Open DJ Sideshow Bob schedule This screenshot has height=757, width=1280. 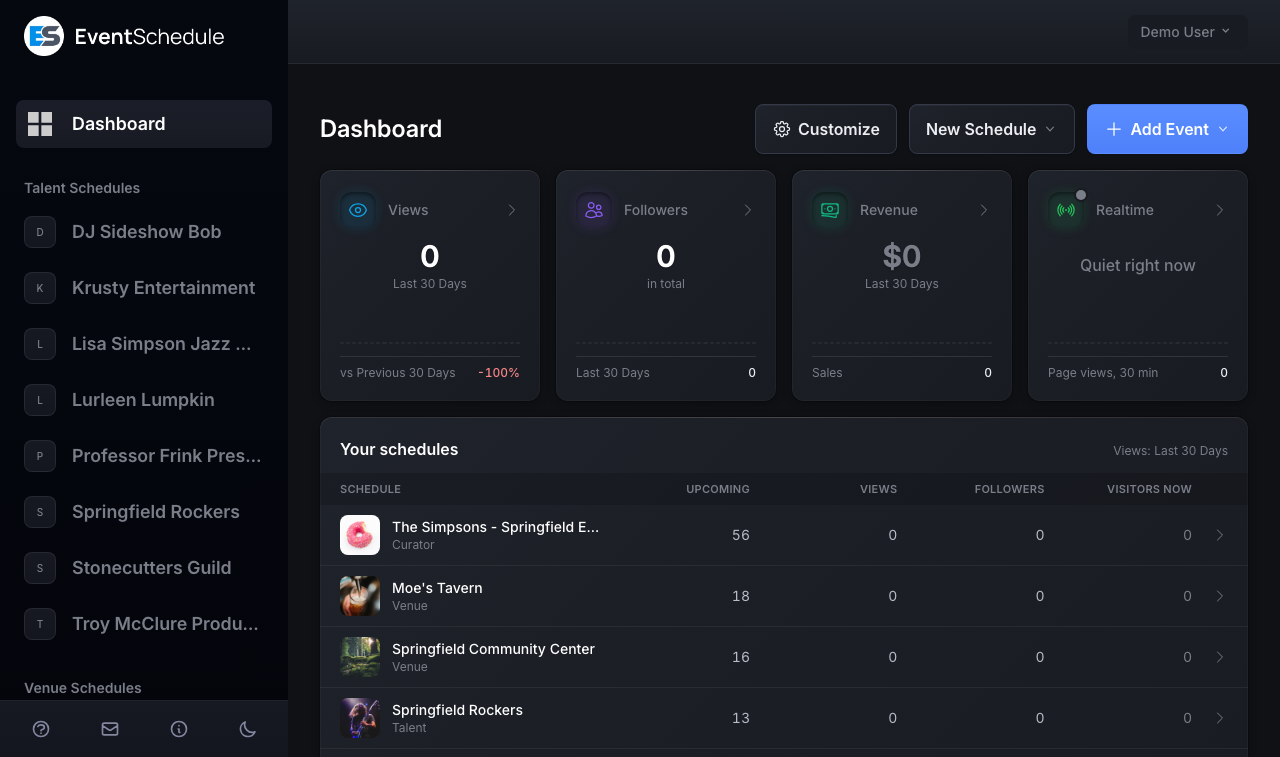[144, 232]
